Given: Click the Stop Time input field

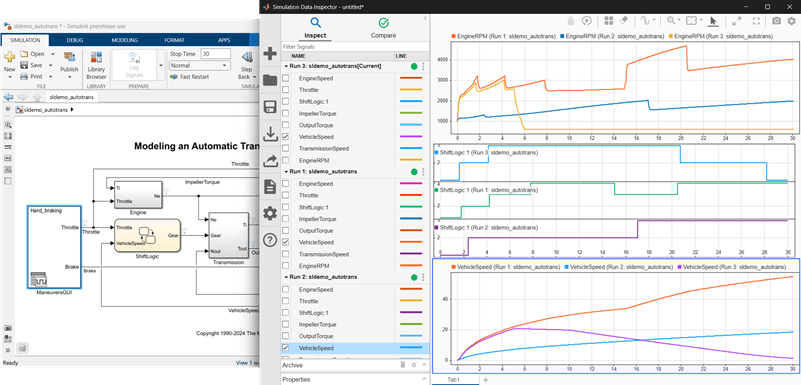Looking at the screenshot, I should (x=216, y=54).
